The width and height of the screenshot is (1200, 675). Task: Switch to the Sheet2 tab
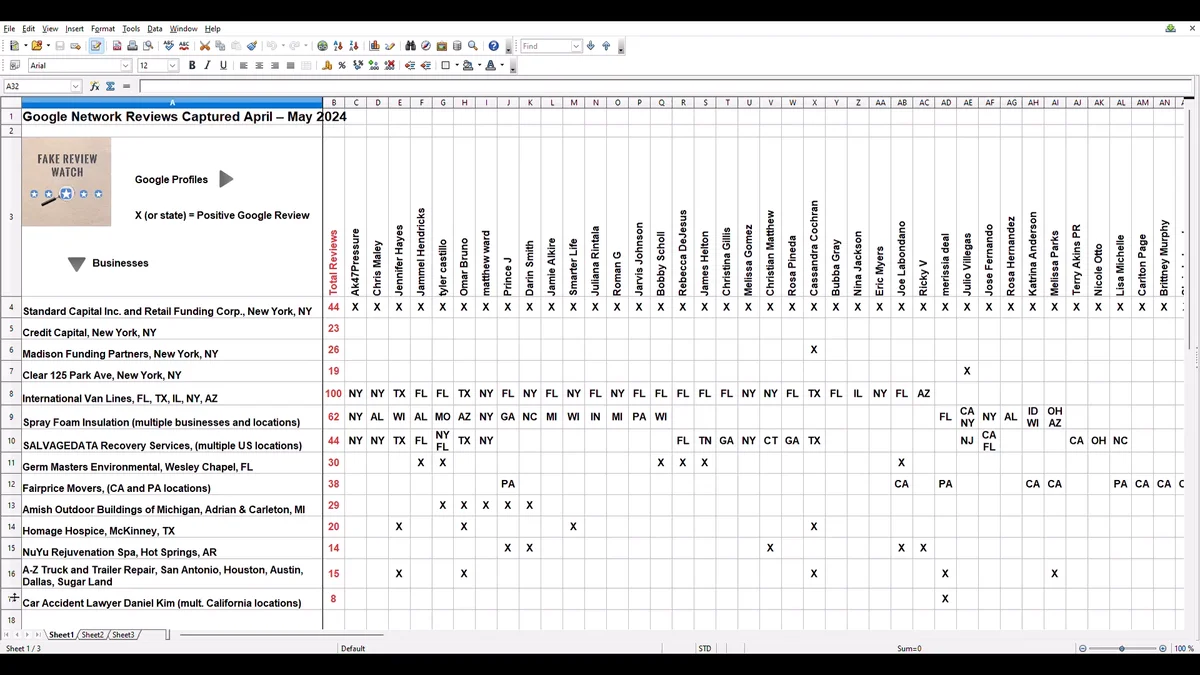click(x=92, y=634)
